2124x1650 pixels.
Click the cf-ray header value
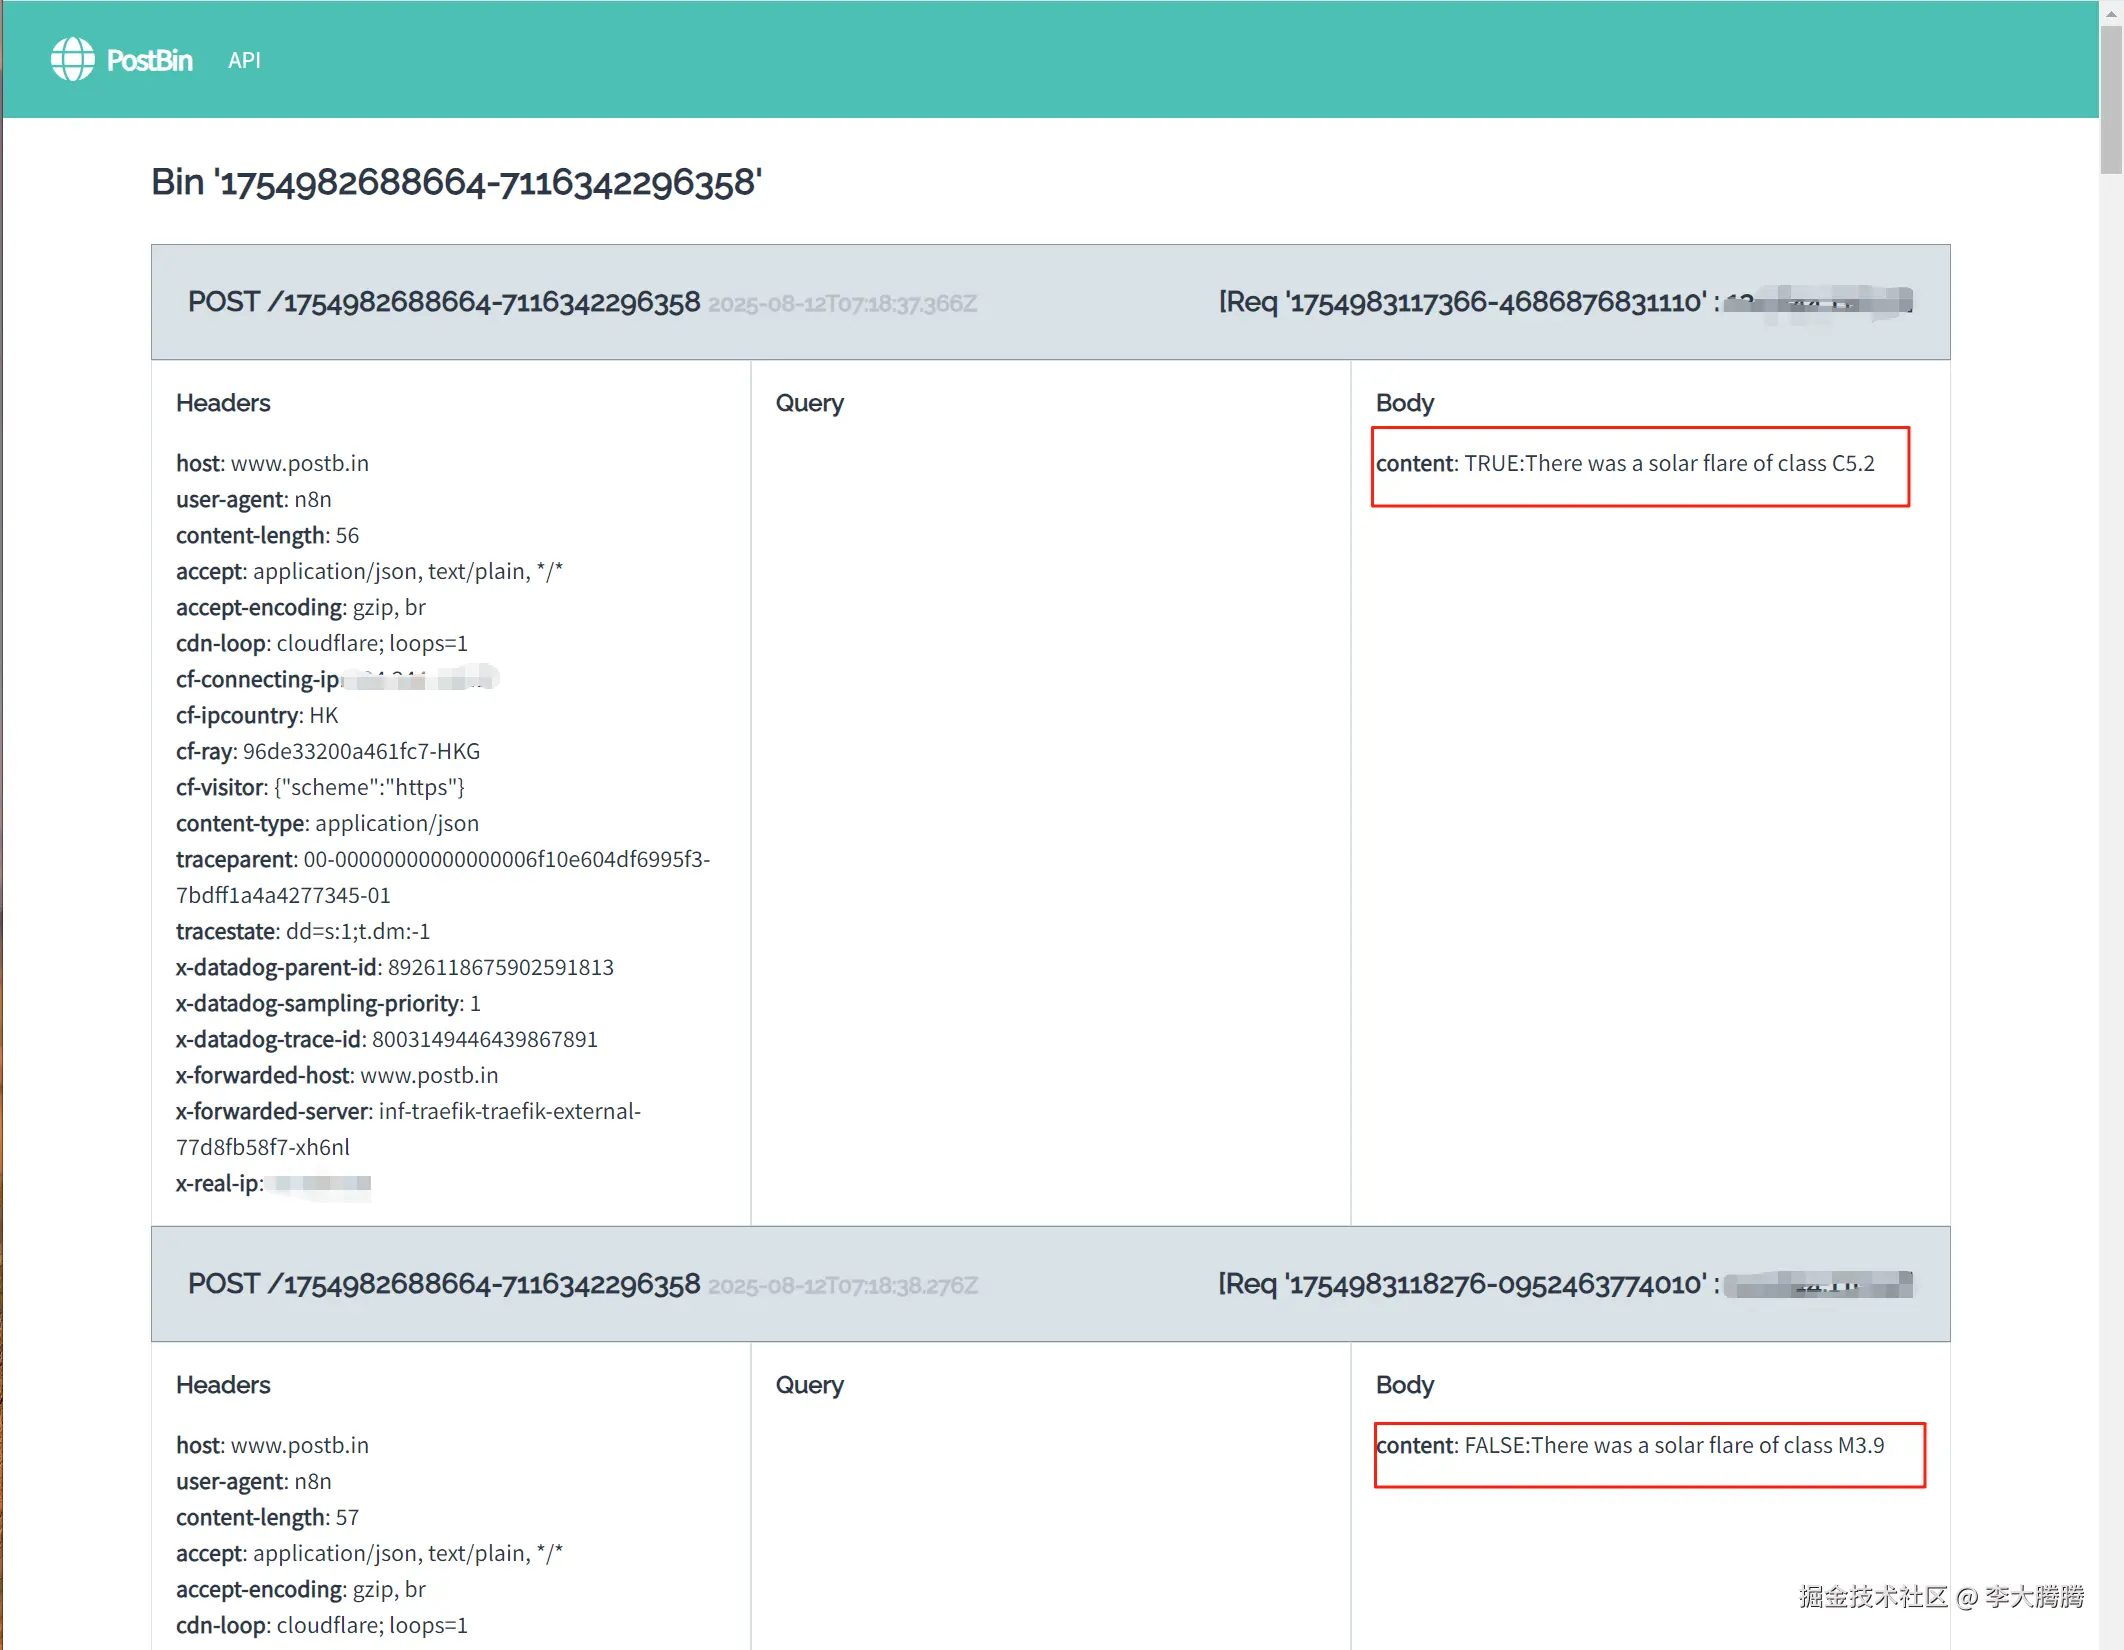click(x=361, y=752)
